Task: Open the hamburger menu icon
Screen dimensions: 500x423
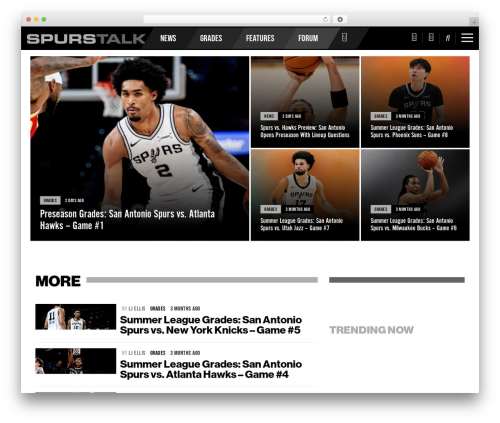Action: (x=467, y=38)
